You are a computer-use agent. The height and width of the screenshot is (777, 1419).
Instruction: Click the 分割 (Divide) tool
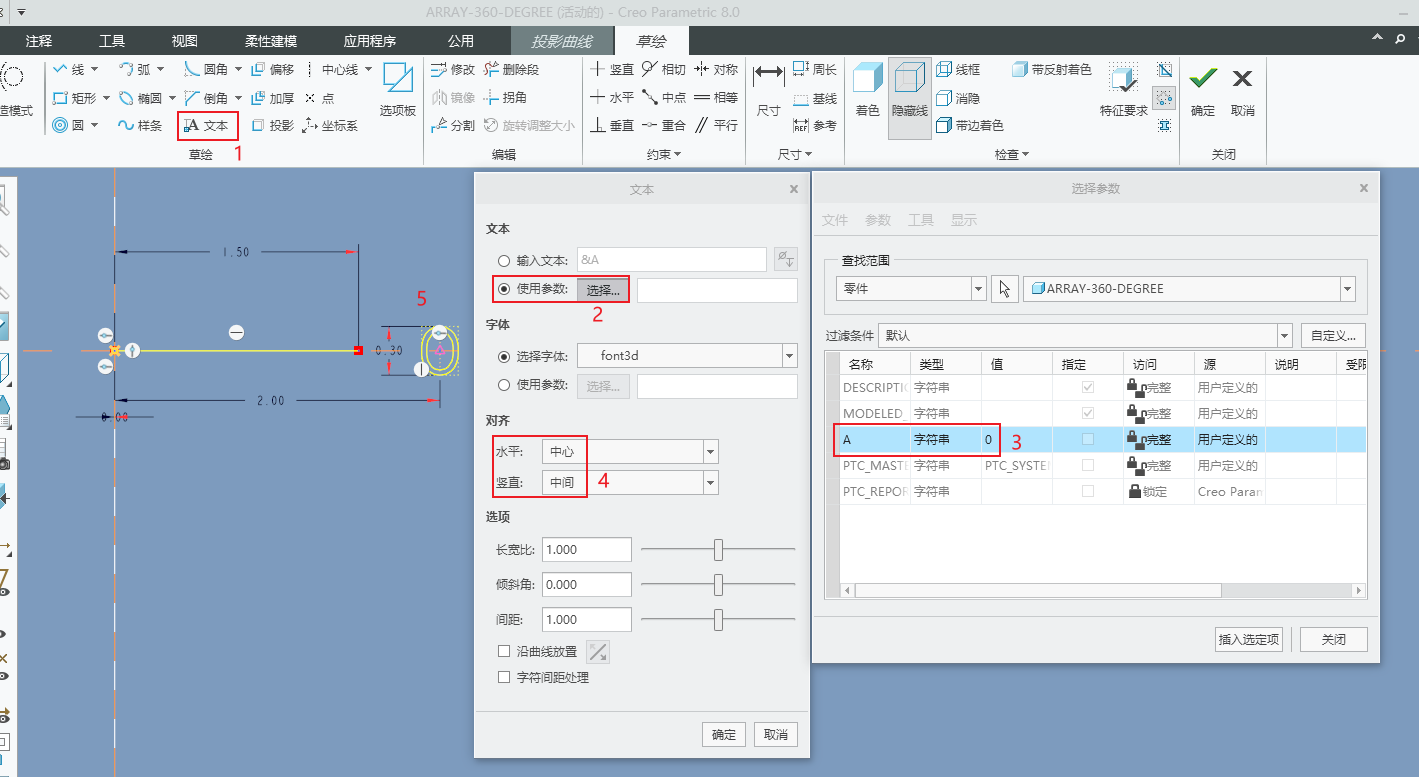pos(453,126)
